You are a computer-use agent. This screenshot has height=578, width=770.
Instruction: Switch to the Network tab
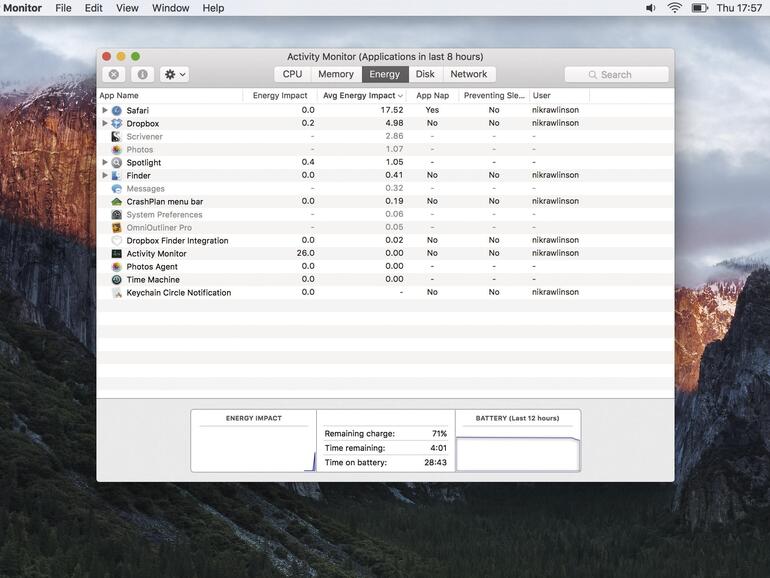(468, 74)
